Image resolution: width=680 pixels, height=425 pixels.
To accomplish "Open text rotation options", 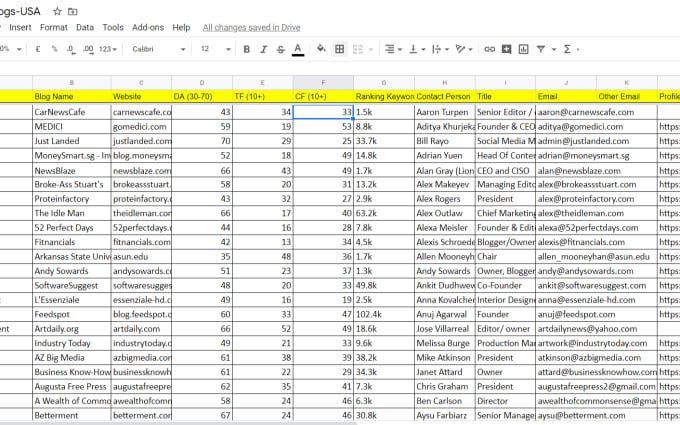I will tap(464, 49).
